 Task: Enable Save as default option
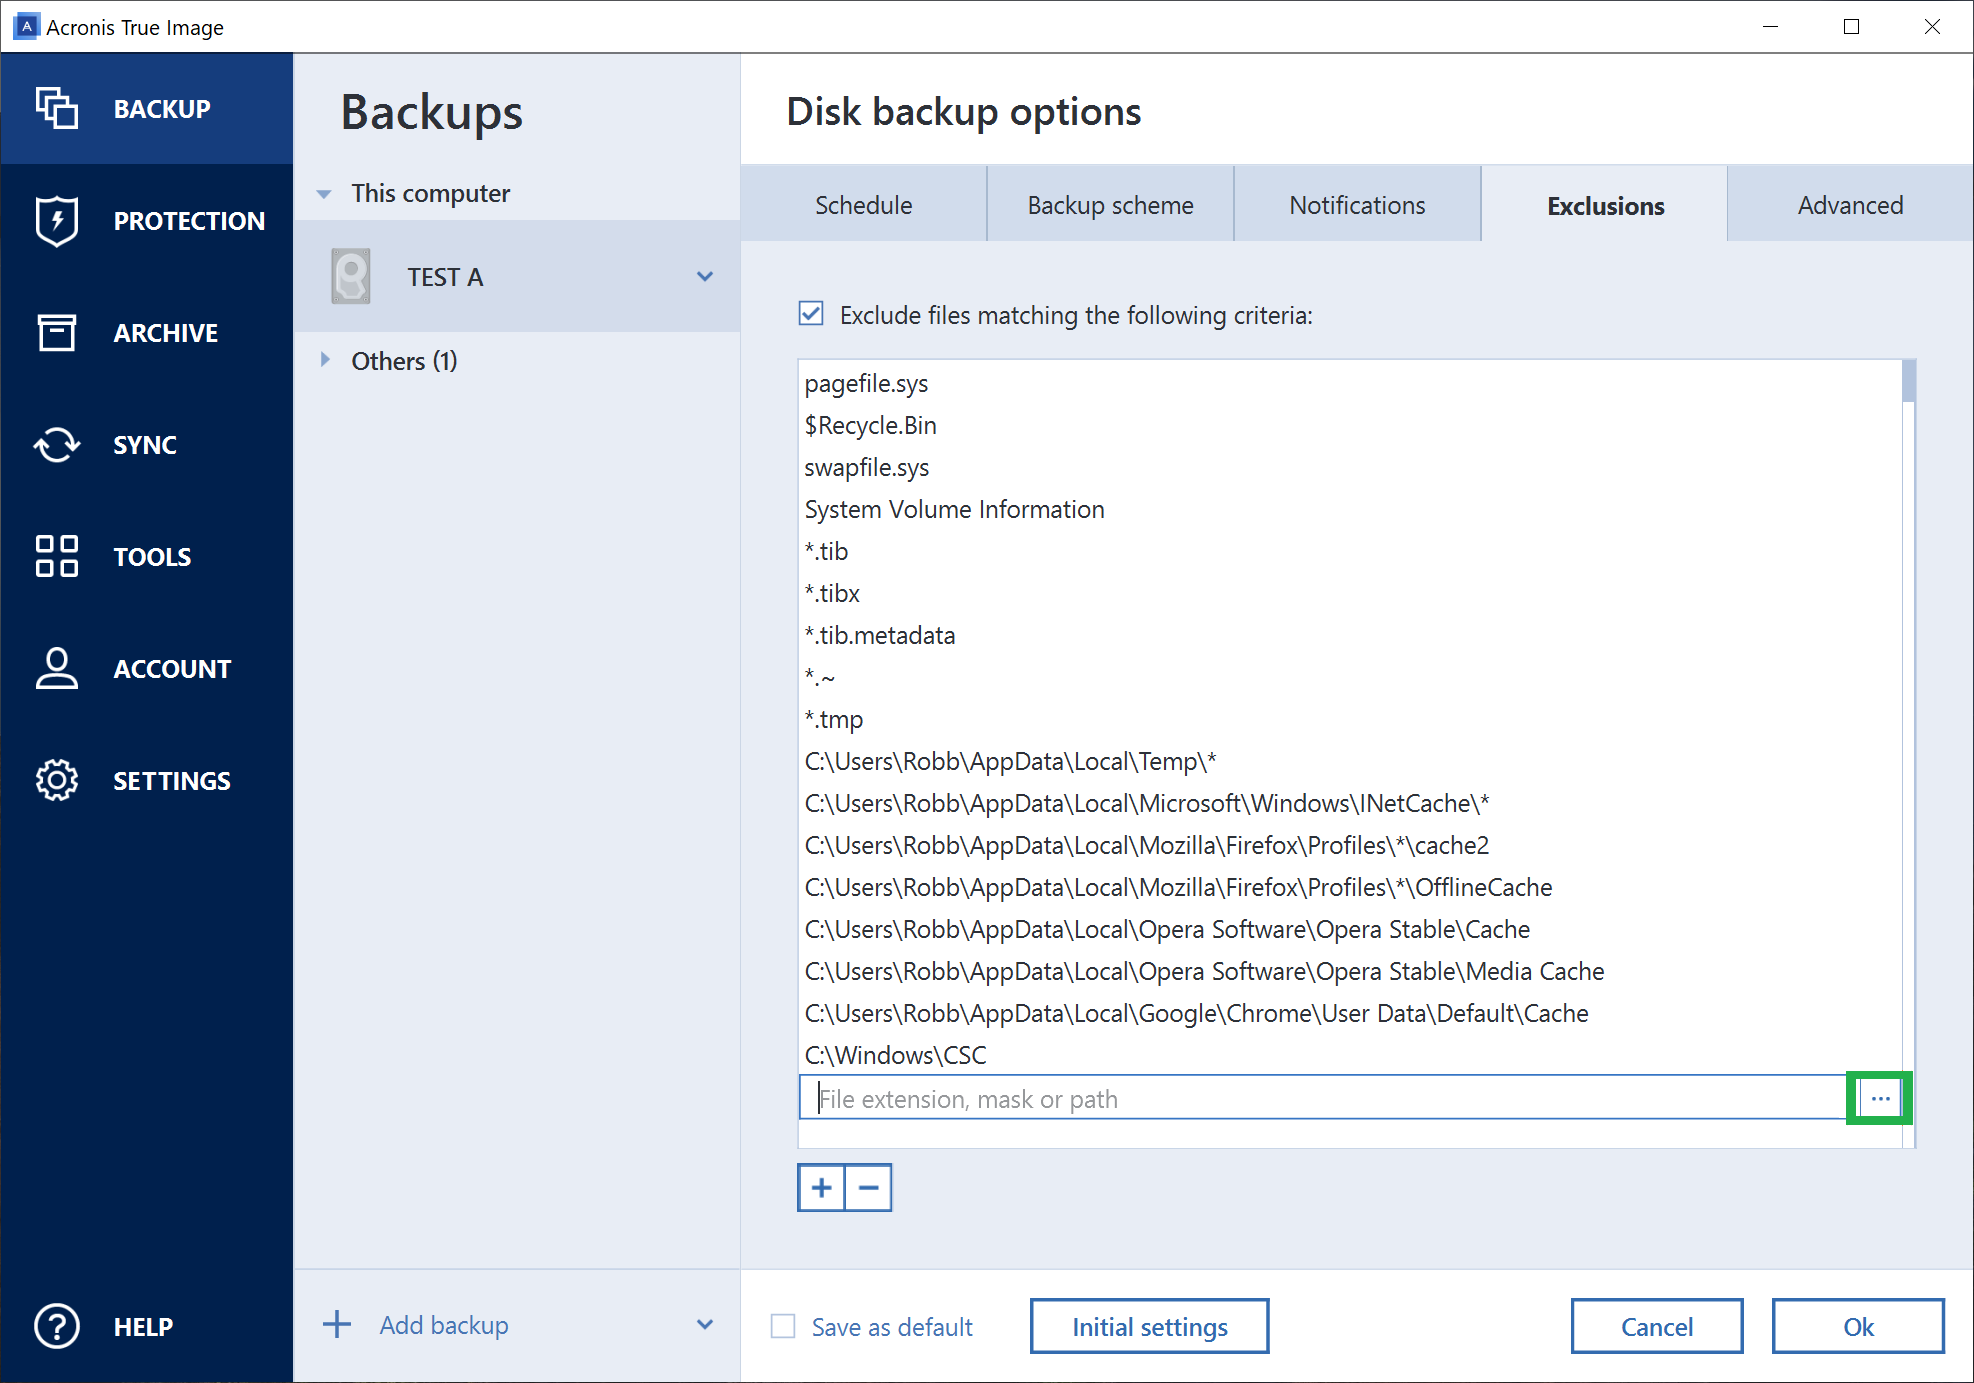tap(783, 1325)
